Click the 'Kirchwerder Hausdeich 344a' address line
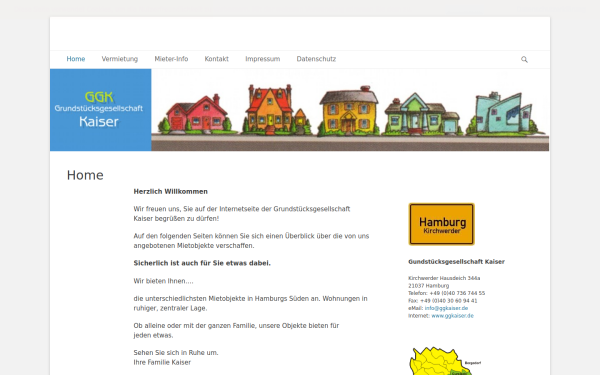 pyautogui.click(x=444, y=278)
